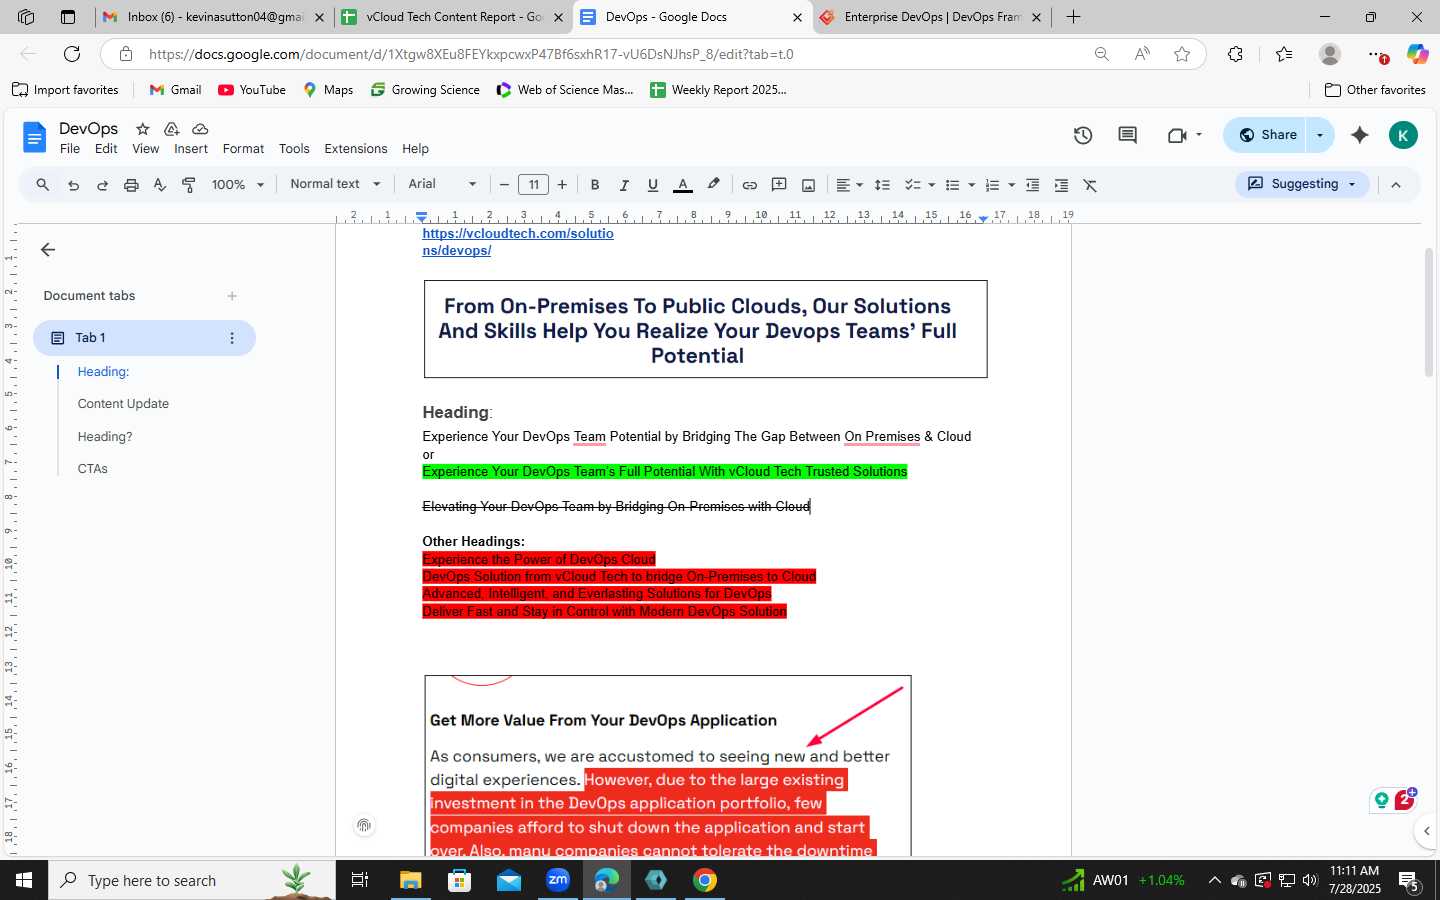Start a Meet call from camera icon
The height and width of the screenshot is (900, 1440).
point(1177,135)
